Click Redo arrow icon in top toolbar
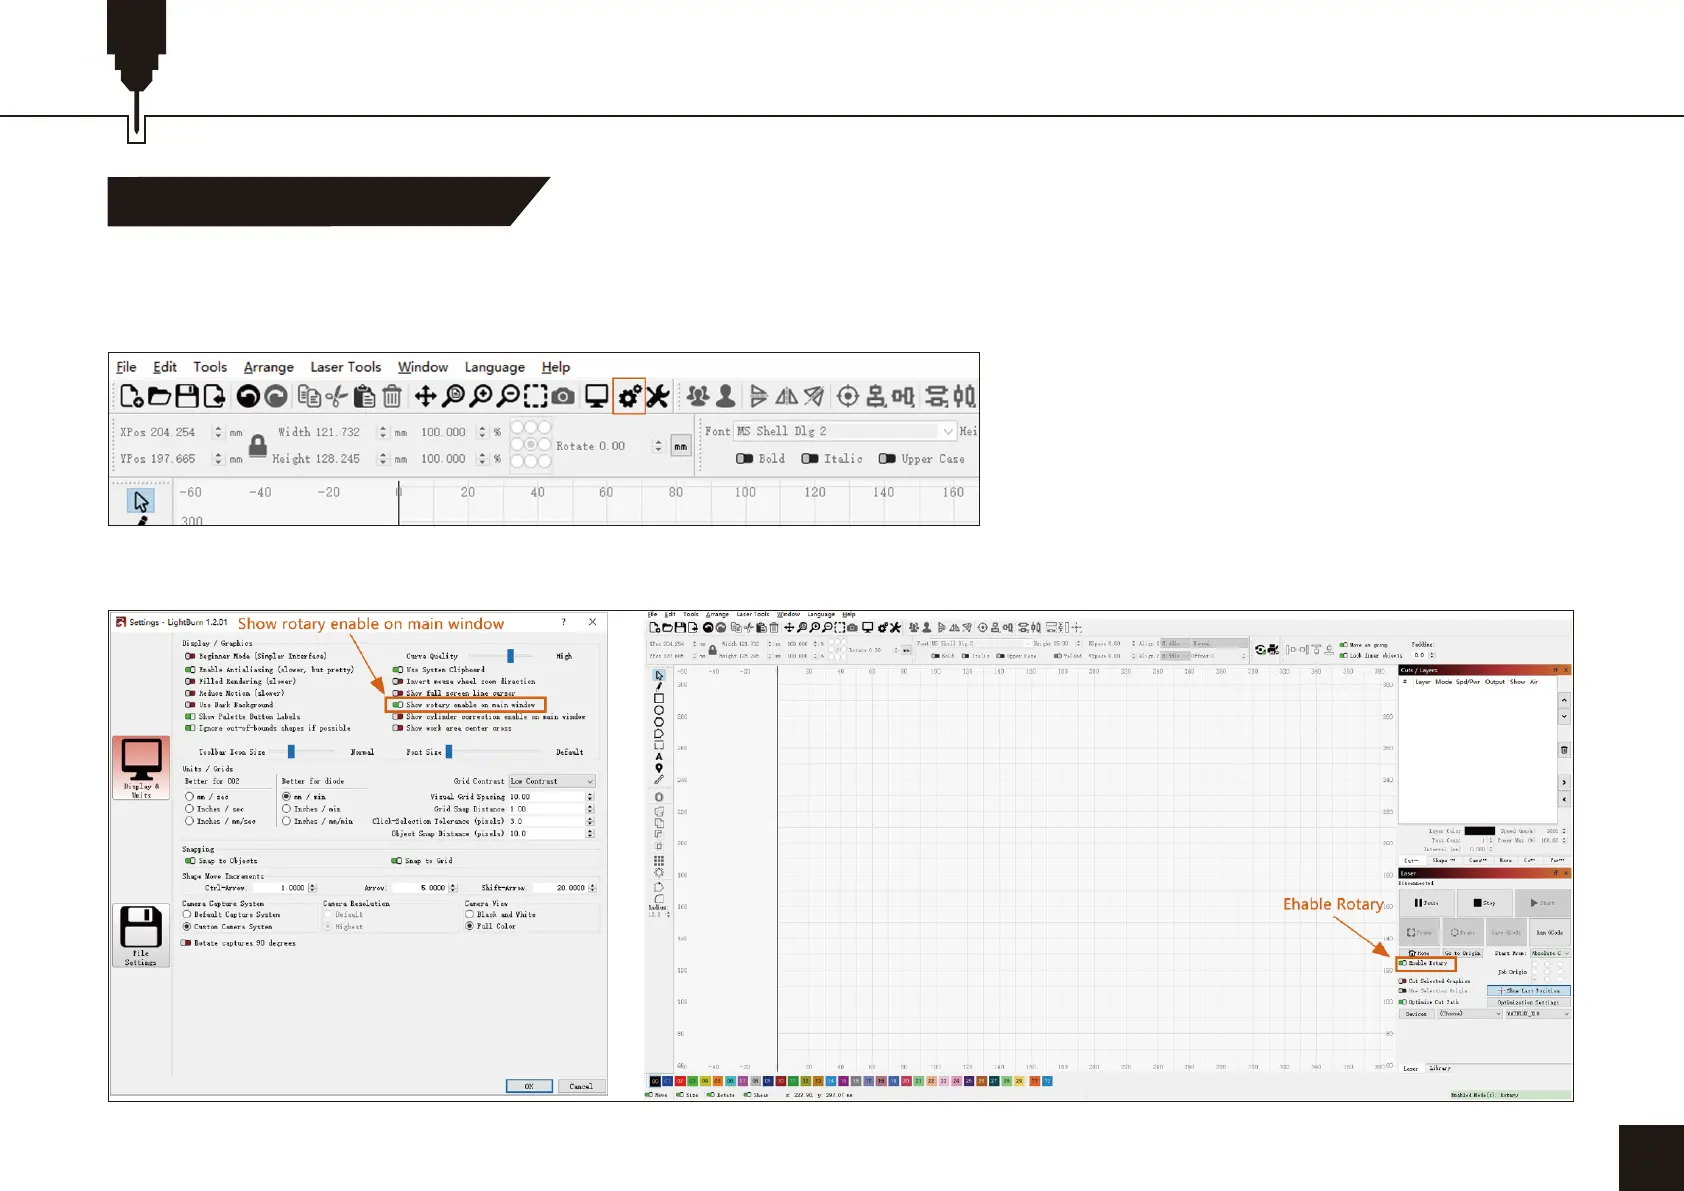Screen dimensions: 1684x1191 [276, 397]
